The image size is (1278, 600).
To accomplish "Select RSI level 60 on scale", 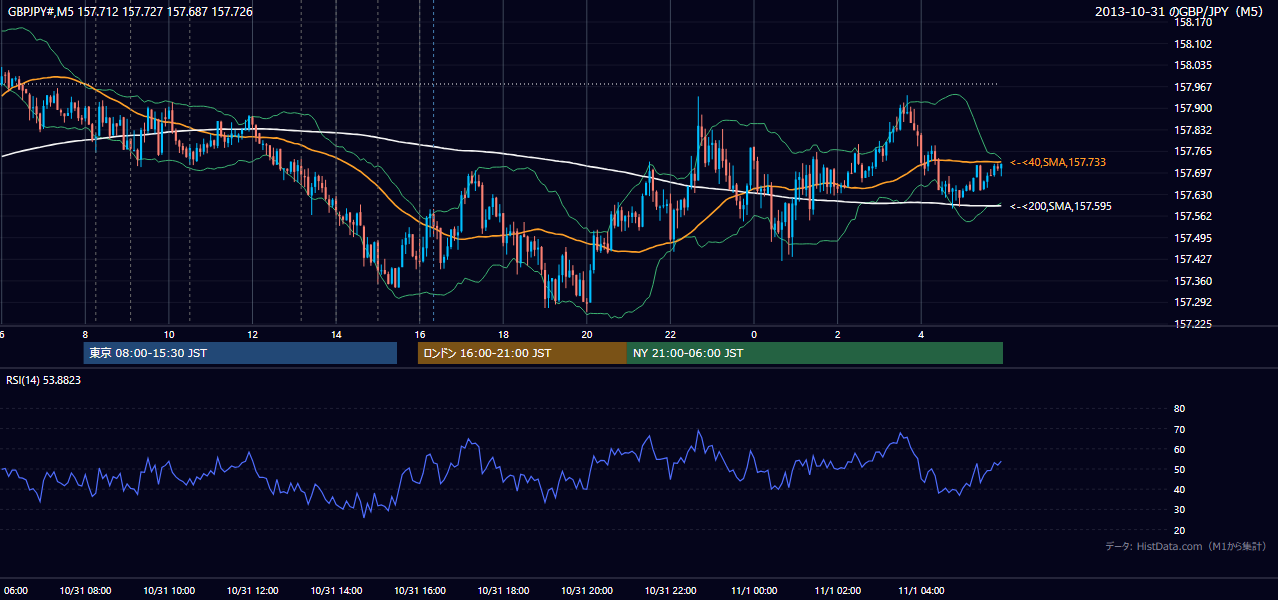I will [x=1179, y=449].
